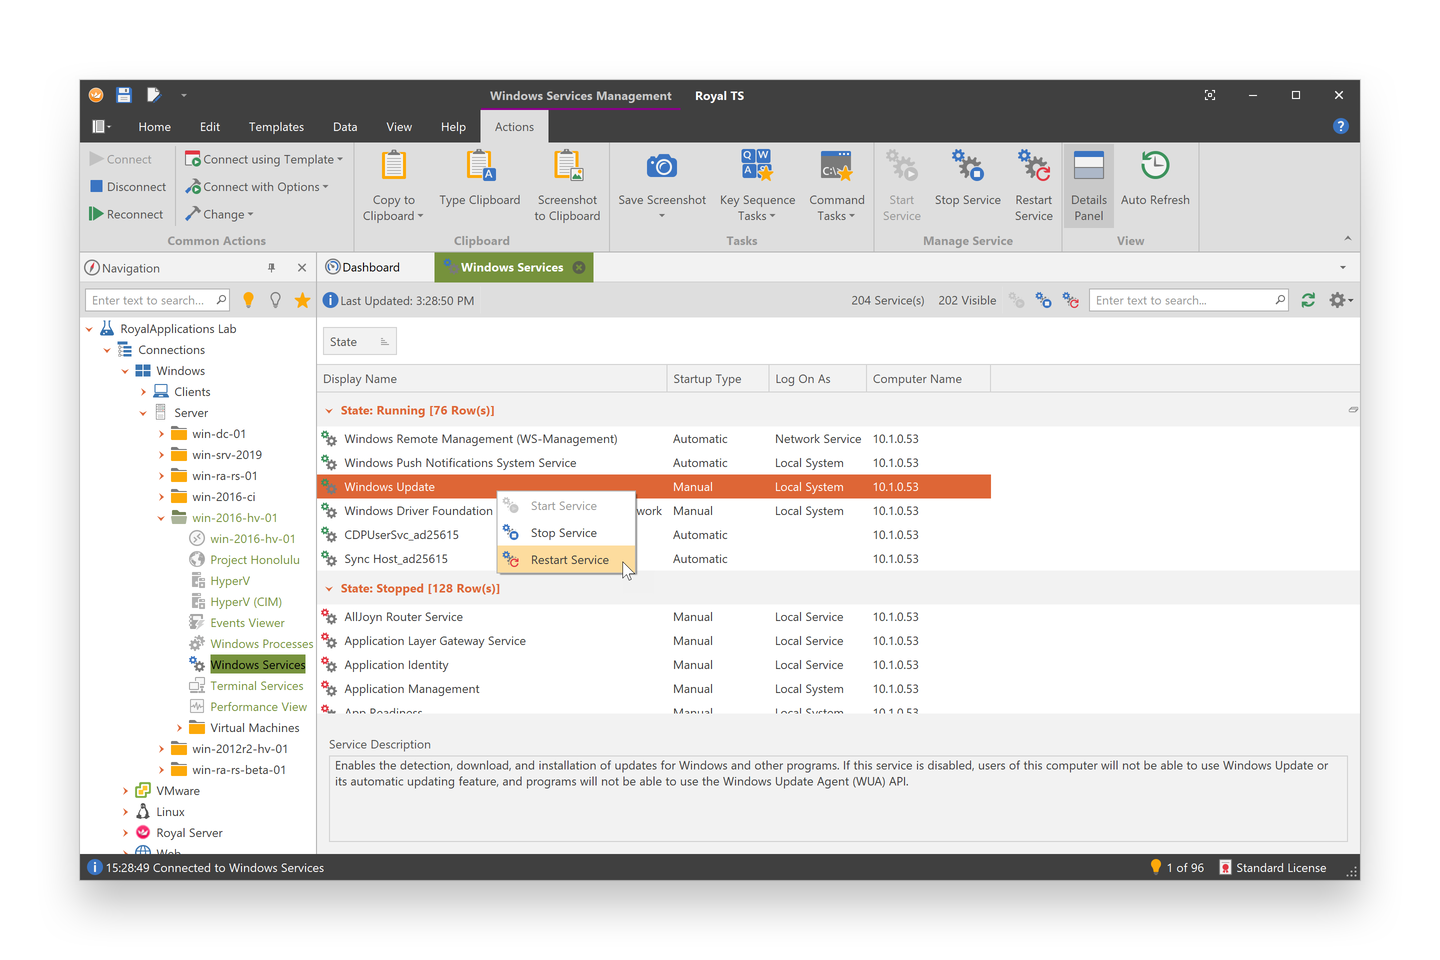Toggle the lit lightbulb filter in Navigation

coord(249,300)
